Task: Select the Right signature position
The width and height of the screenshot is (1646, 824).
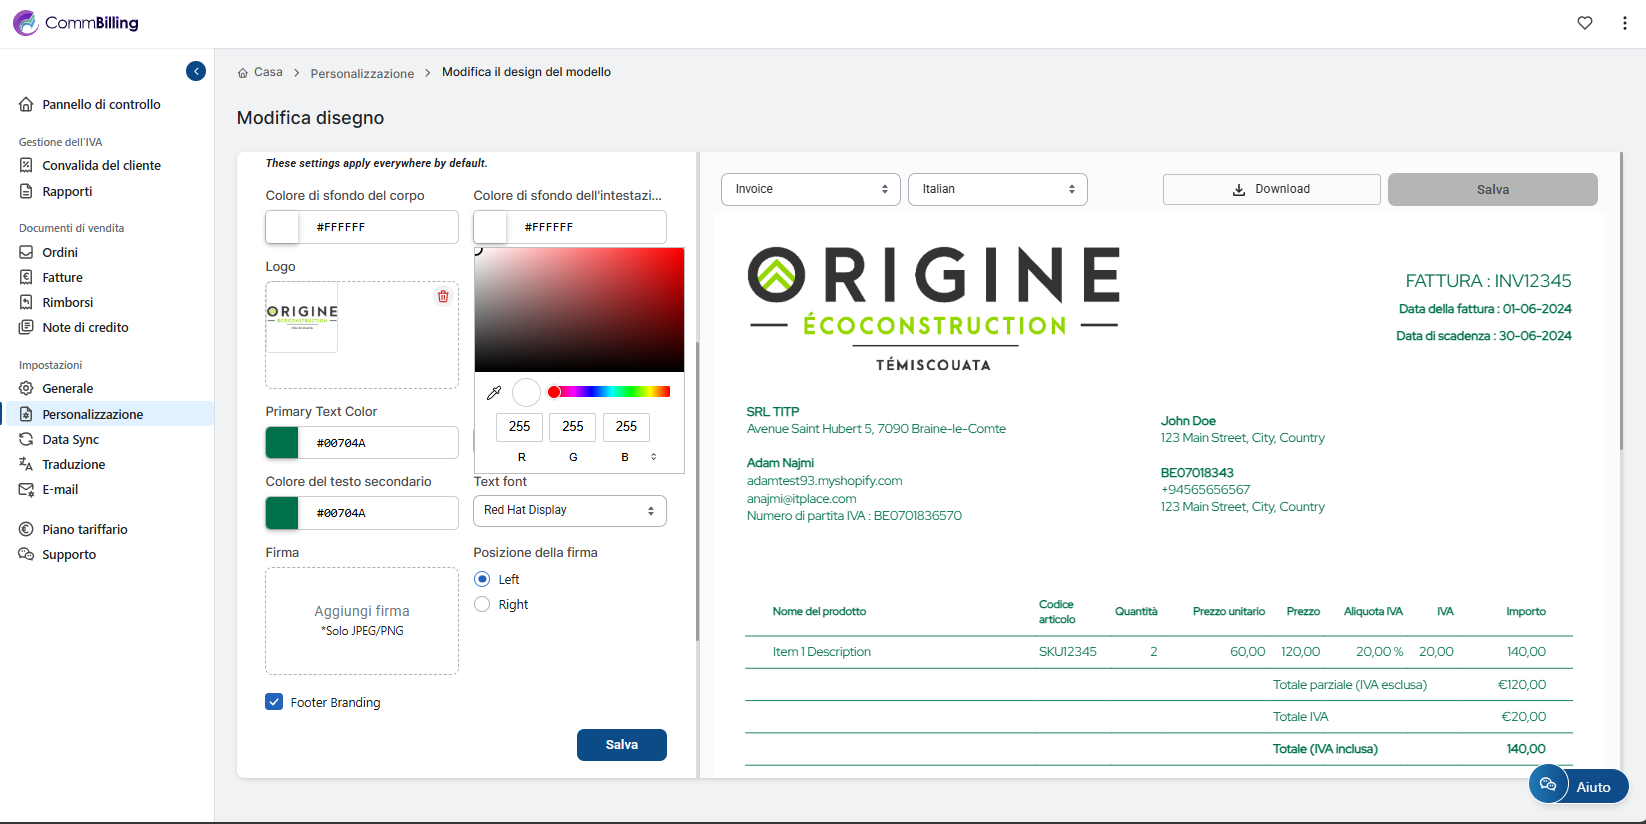Action: coord(482,604)
